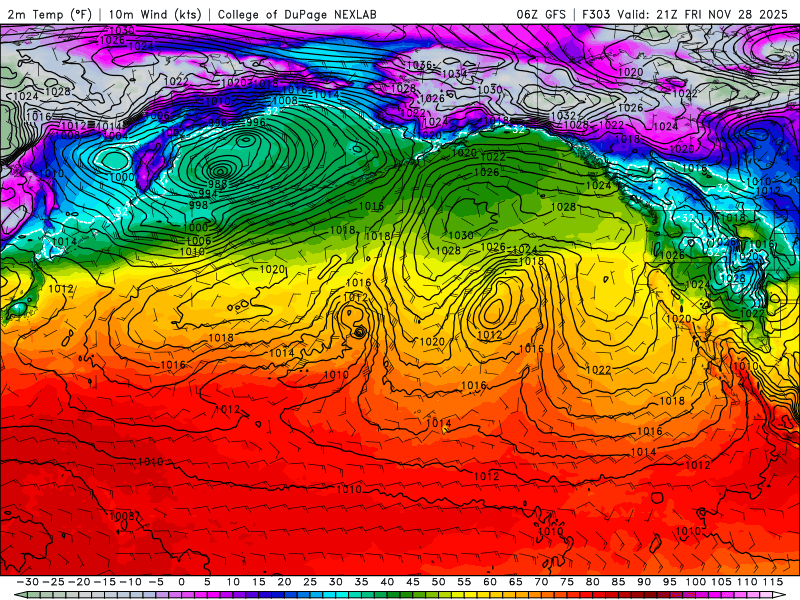Viewport: 800px width, 600px height.
Task: Click the "2m Temp (°F)" header label
Action: [x=49, y=14]
